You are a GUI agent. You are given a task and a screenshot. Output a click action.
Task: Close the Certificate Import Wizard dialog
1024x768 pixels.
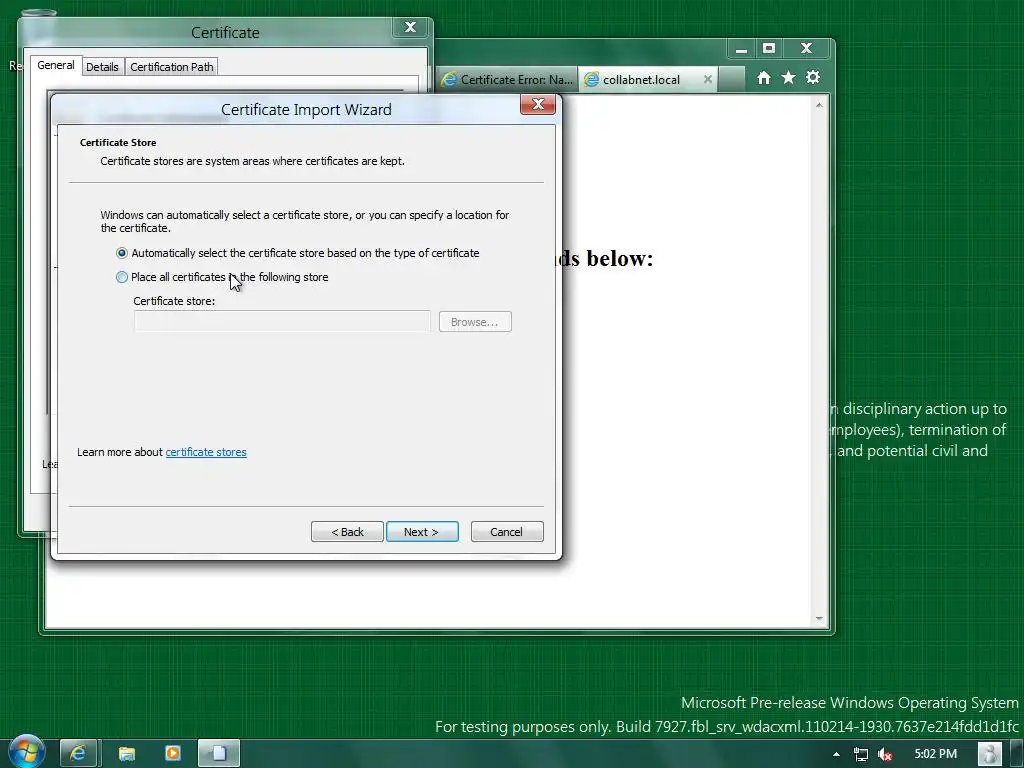(x=537, y=104)
